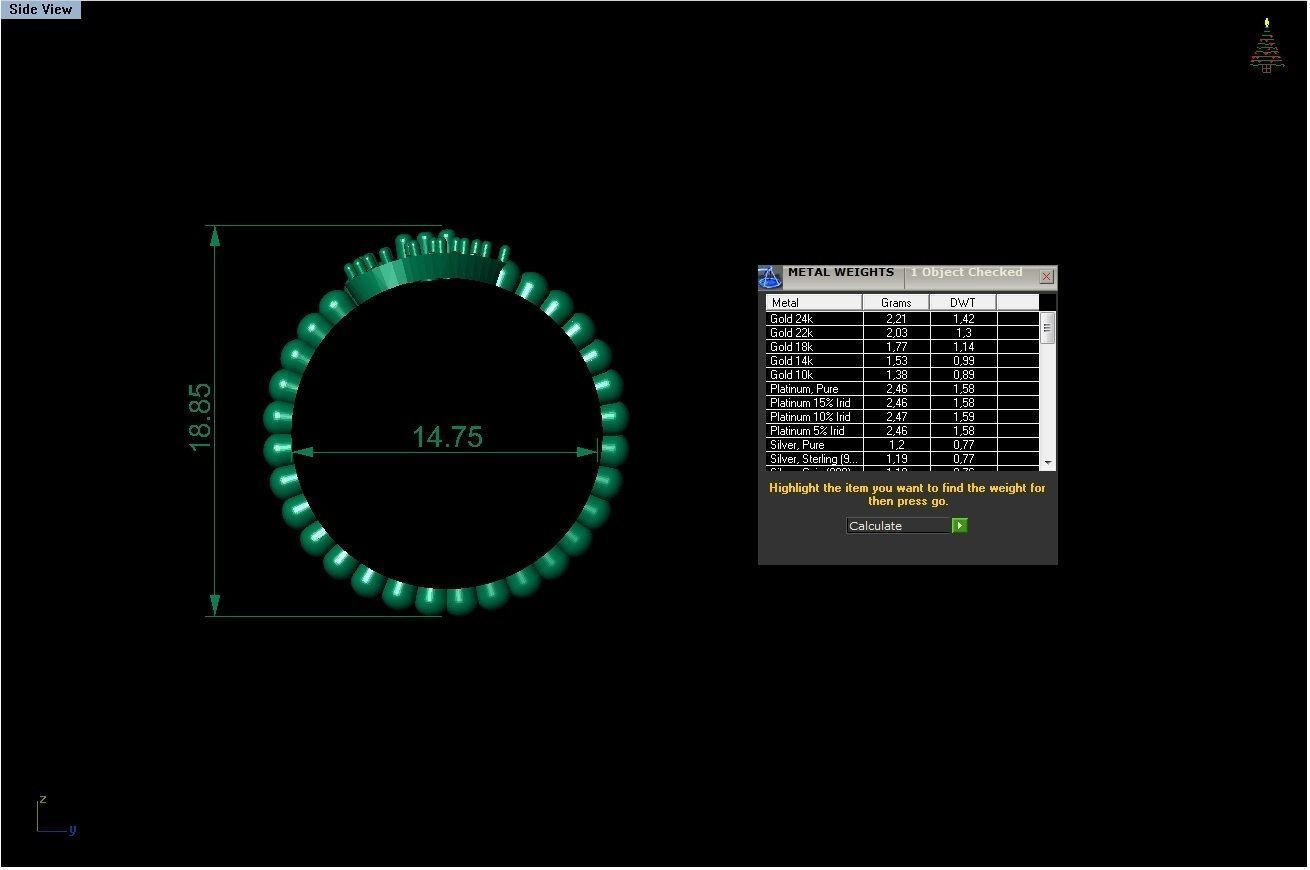Viewport: 1310px width, 870px height.
Task: Click the 1,2 grams value
Action: click(896, 445)
